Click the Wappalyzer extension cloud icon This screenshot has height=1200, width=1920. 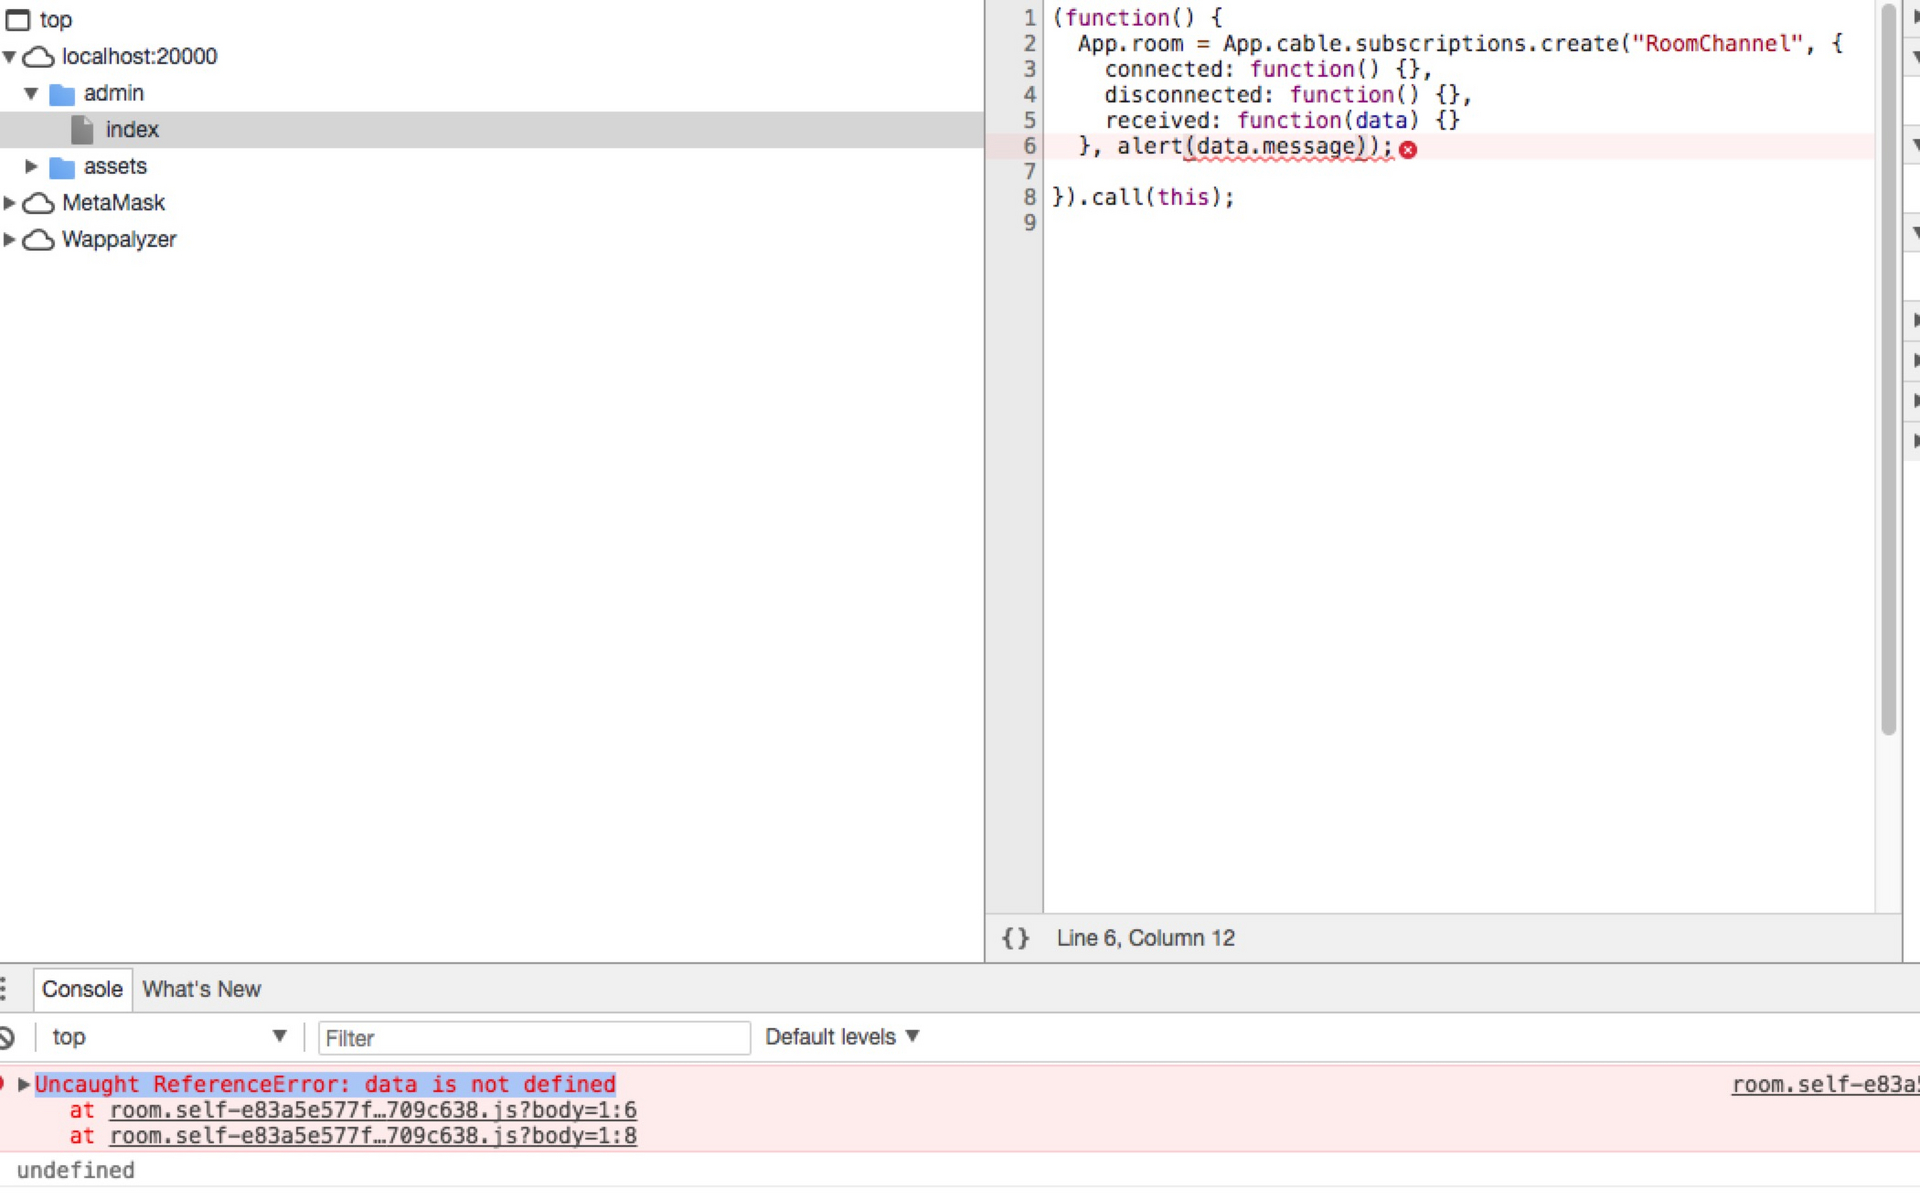pyautogui.click(x=39, y=240)
